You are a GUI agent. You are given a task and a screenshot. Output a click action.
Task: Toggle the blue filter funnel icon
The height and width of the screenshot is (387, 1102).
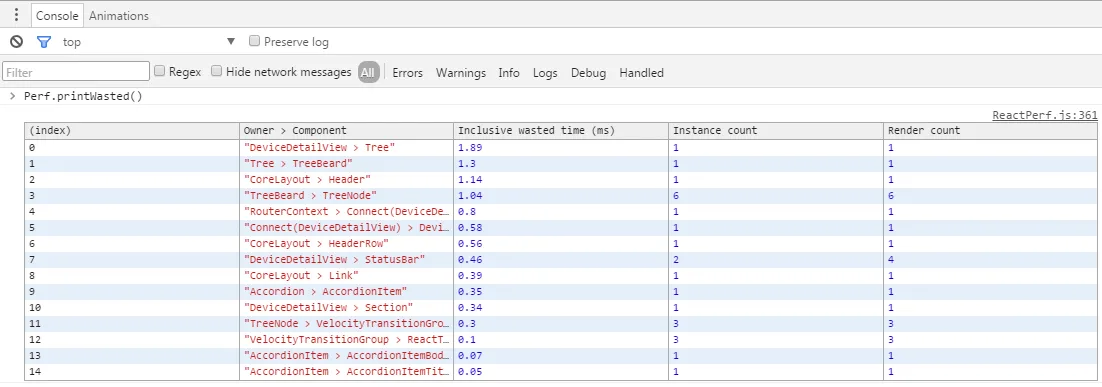click(x=44, y=42)
